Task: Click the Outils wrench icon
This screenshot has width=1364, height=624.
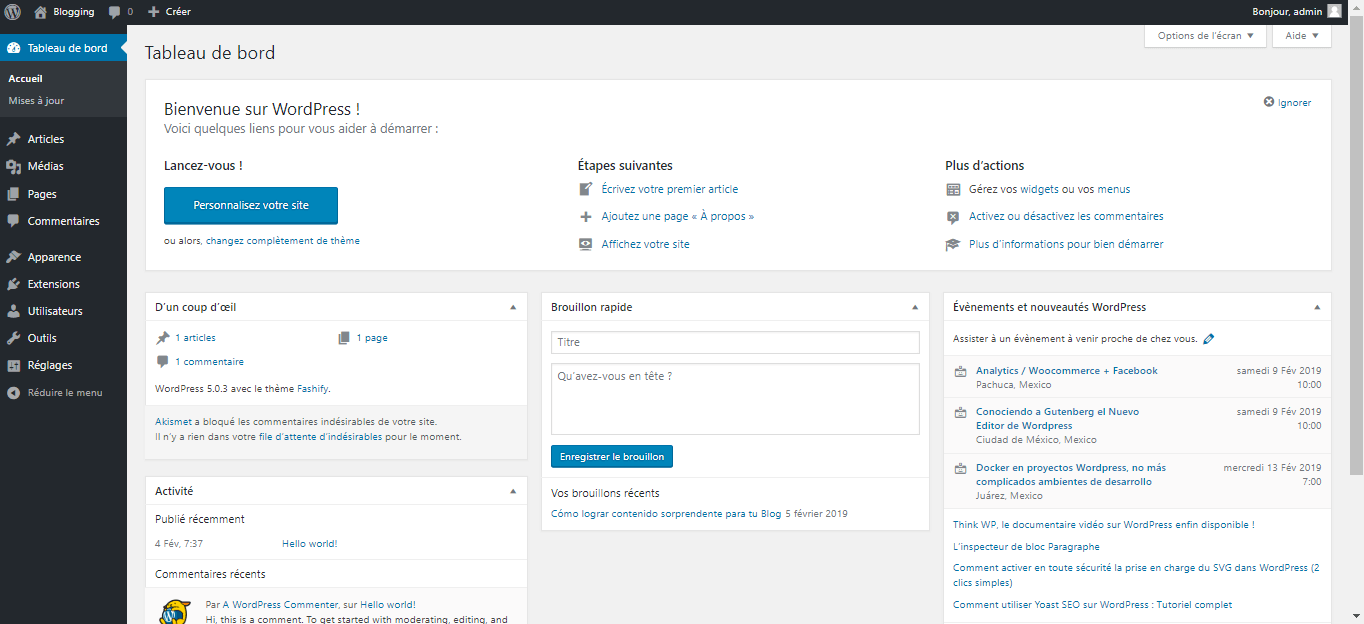Action: pos(14,338)
